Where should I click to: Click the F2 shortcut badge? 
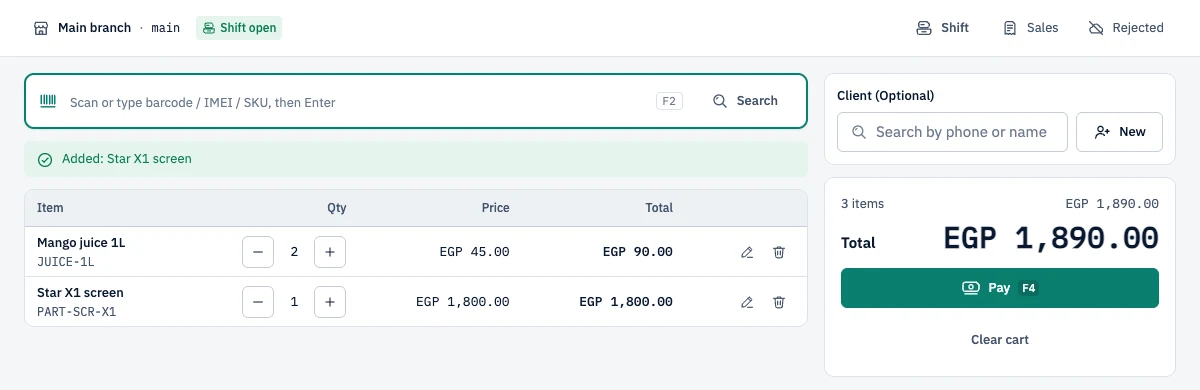pyautogui.click(x=669, y=101)
